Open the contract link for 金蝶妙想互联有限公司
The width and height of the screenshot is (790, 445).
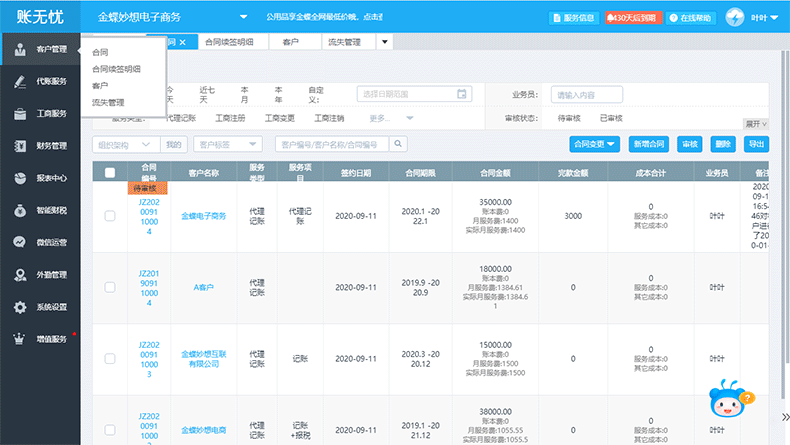[149, 359]
